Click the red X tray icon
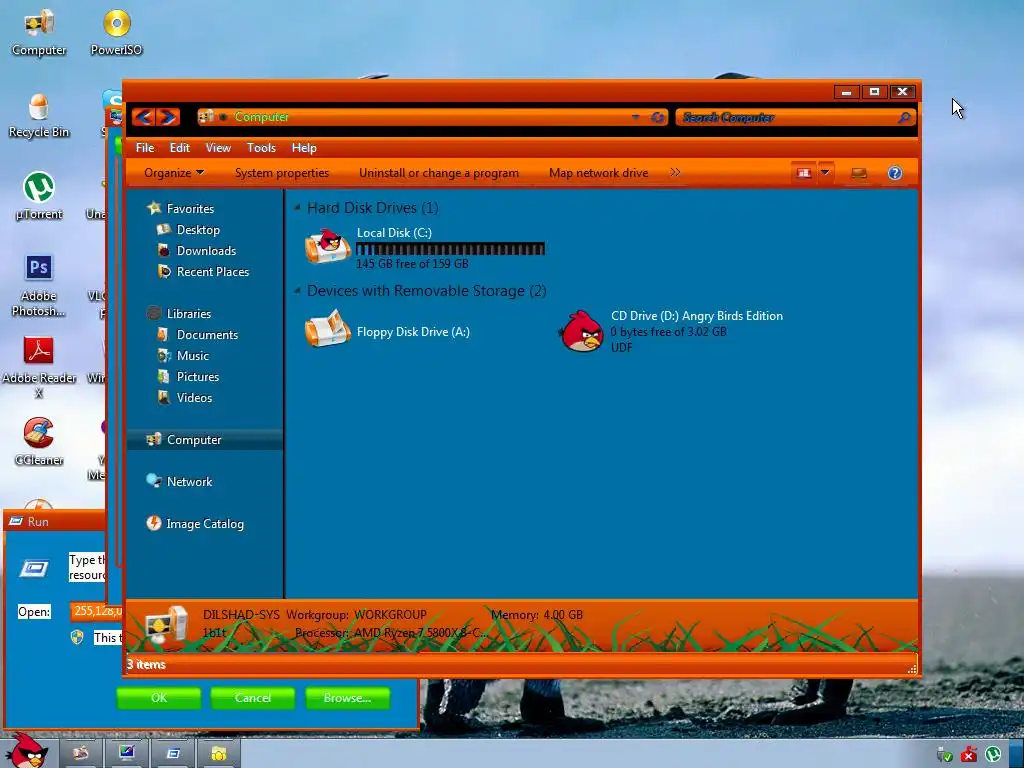This screenshot has width=1024, height=768. tap(969, 755)
